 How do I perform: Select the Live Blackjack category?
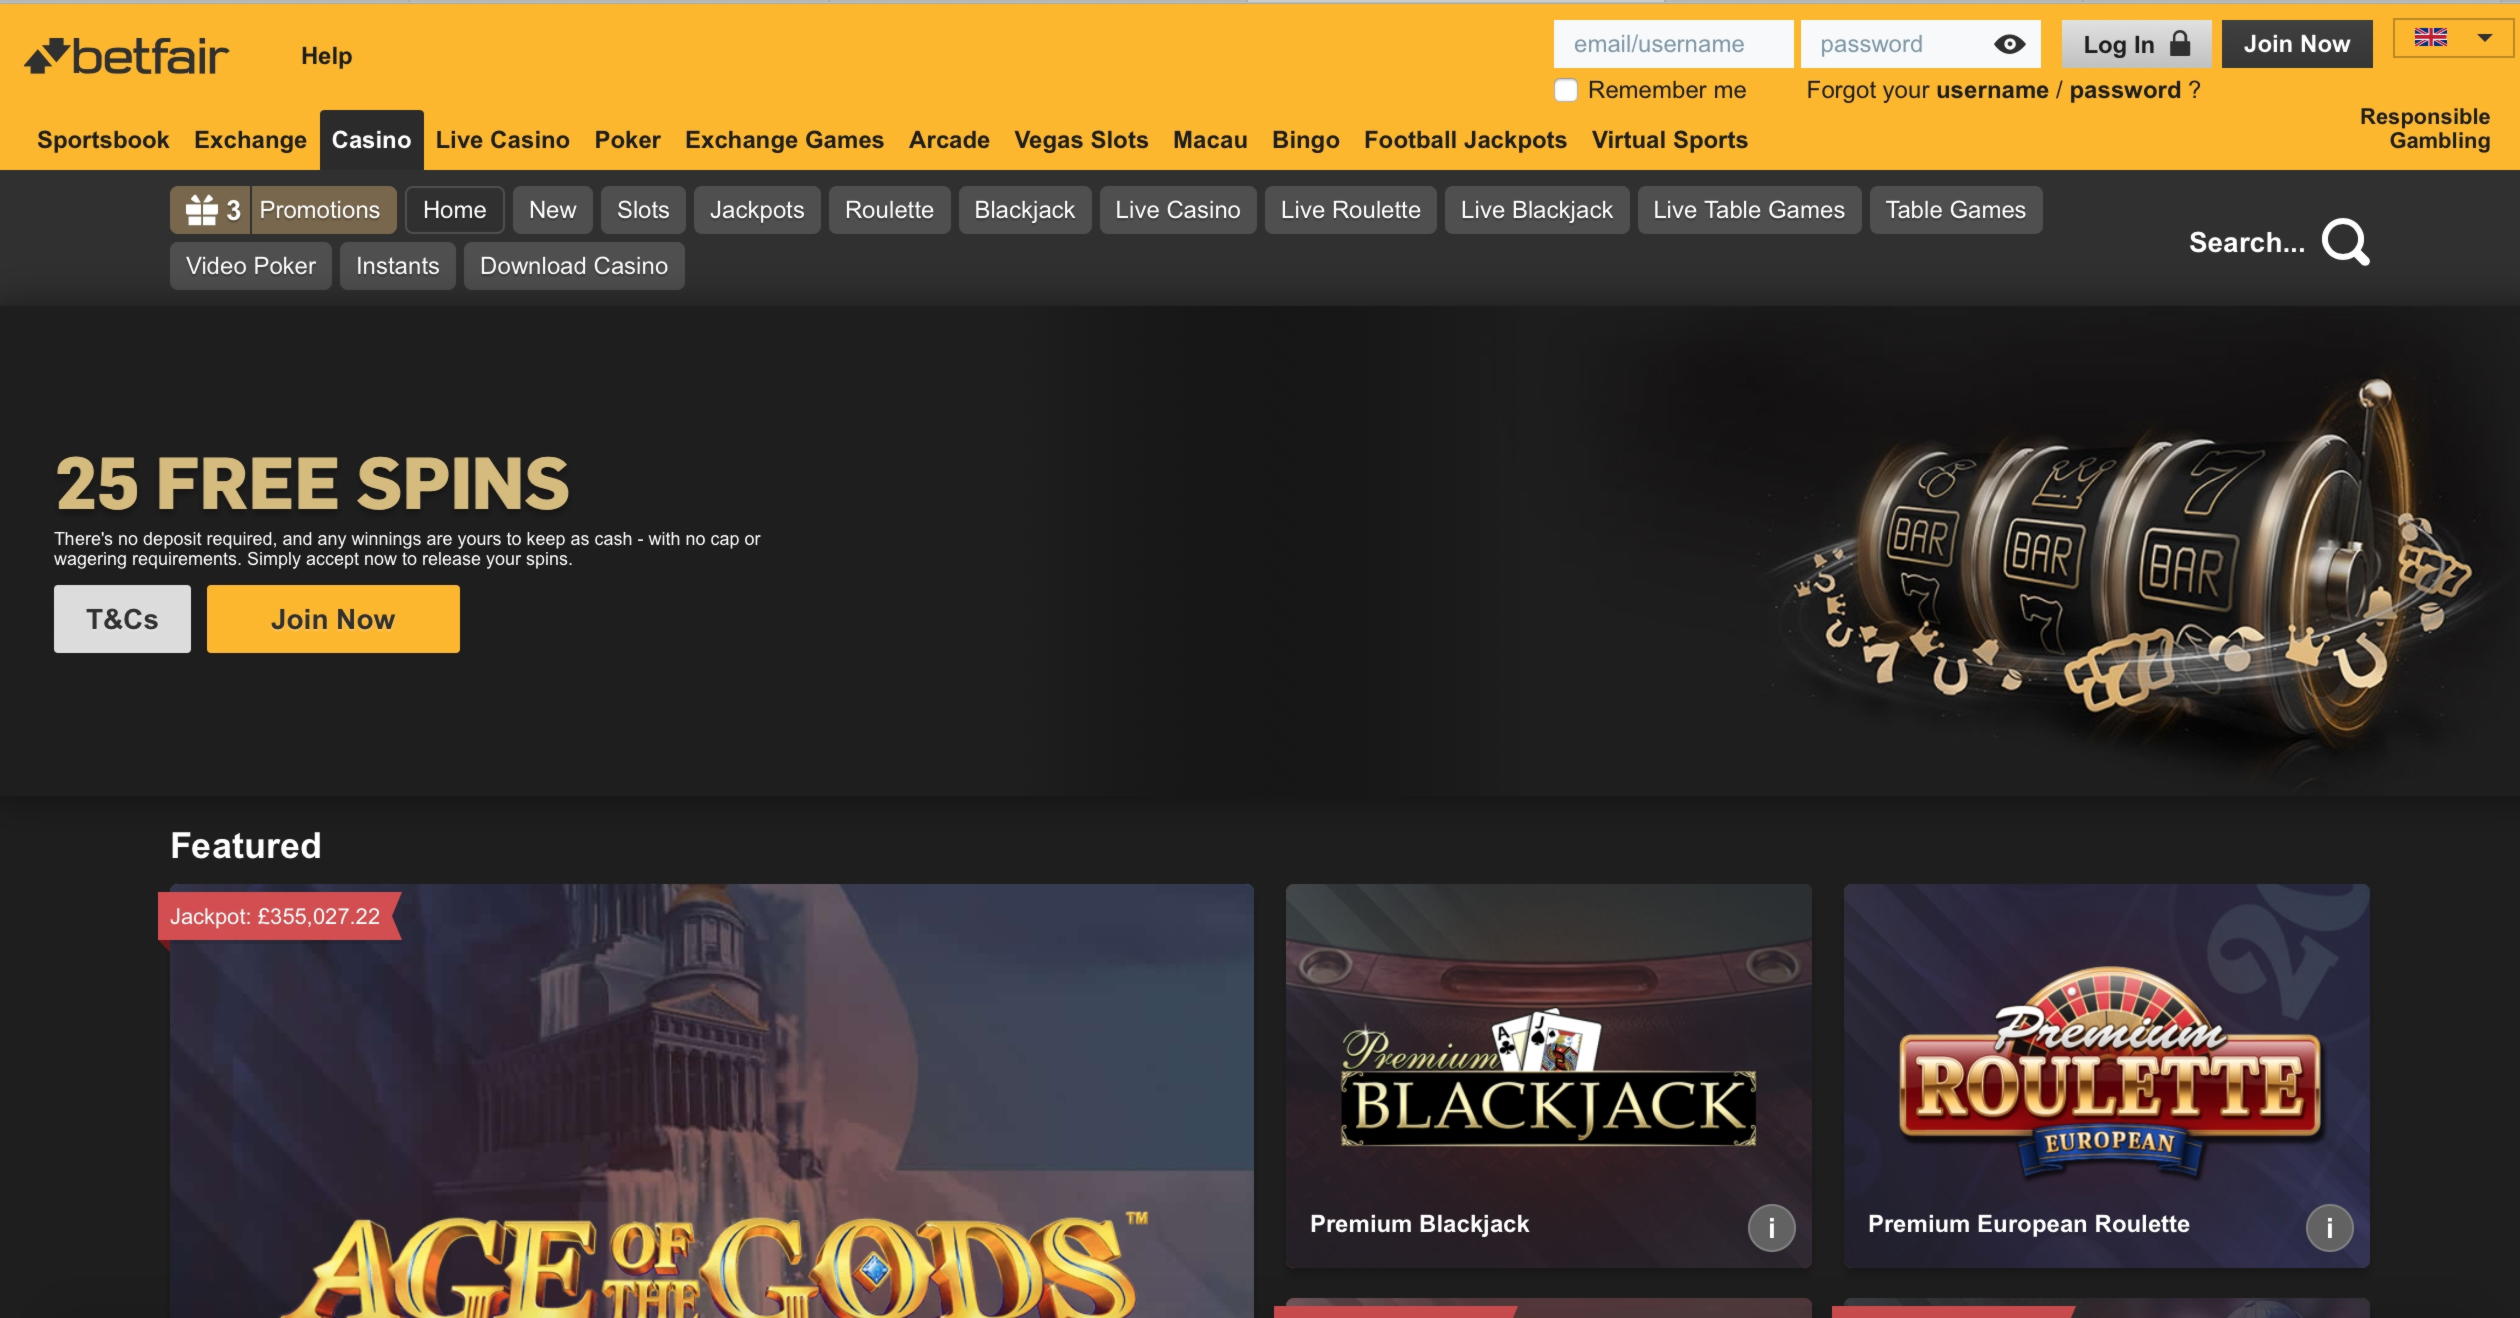coord(1537,210)
